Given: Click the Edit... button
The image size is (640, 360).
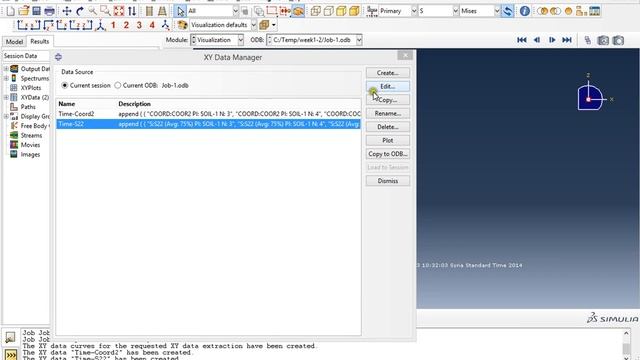Looking at the screenshot, I should point(388,86).
